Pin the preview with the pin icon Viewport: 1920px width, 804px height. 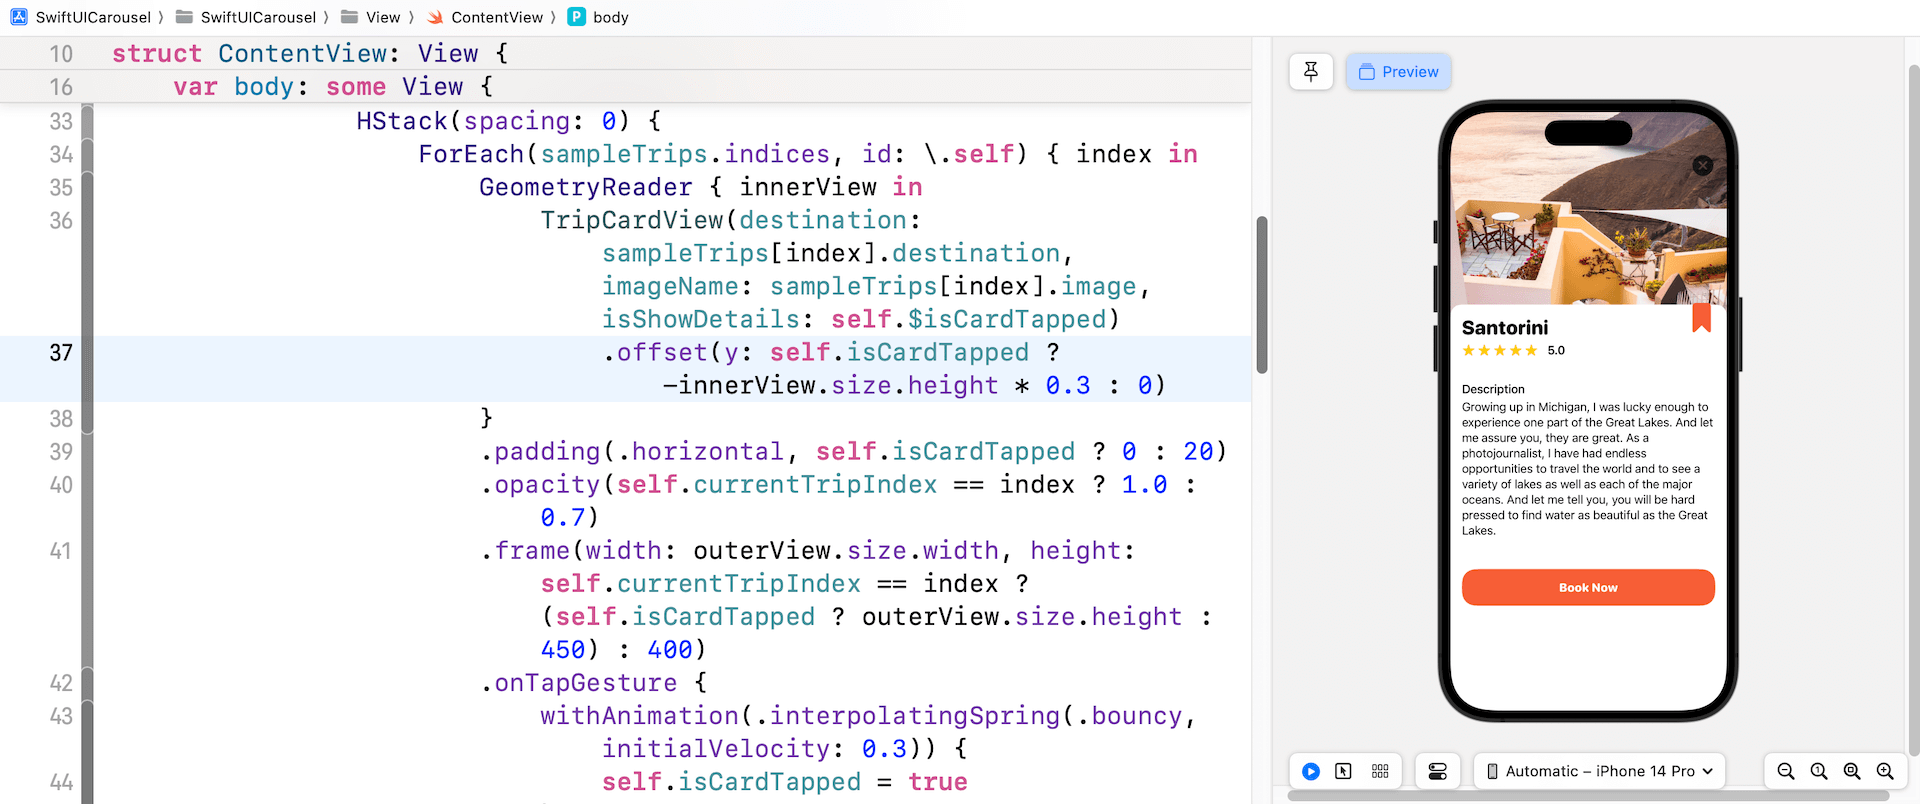point(1311,72)
